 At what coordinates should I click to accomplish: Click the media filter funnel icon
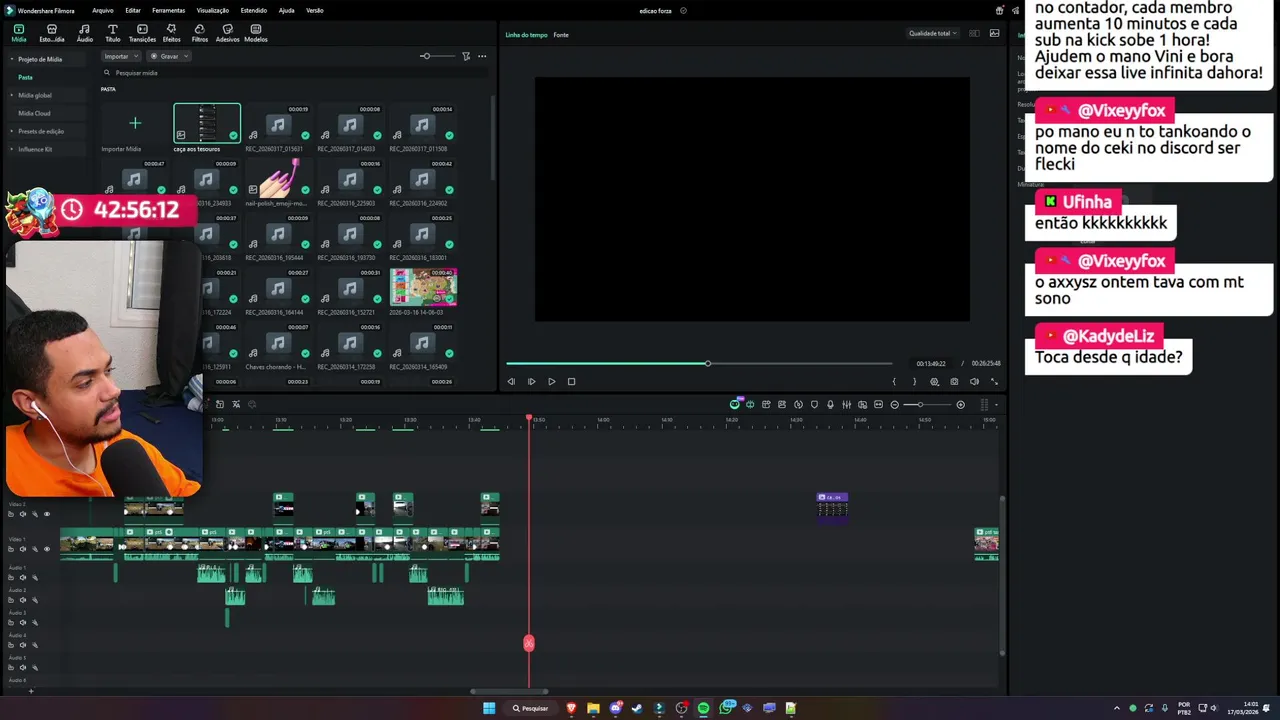tap(466, 56)
